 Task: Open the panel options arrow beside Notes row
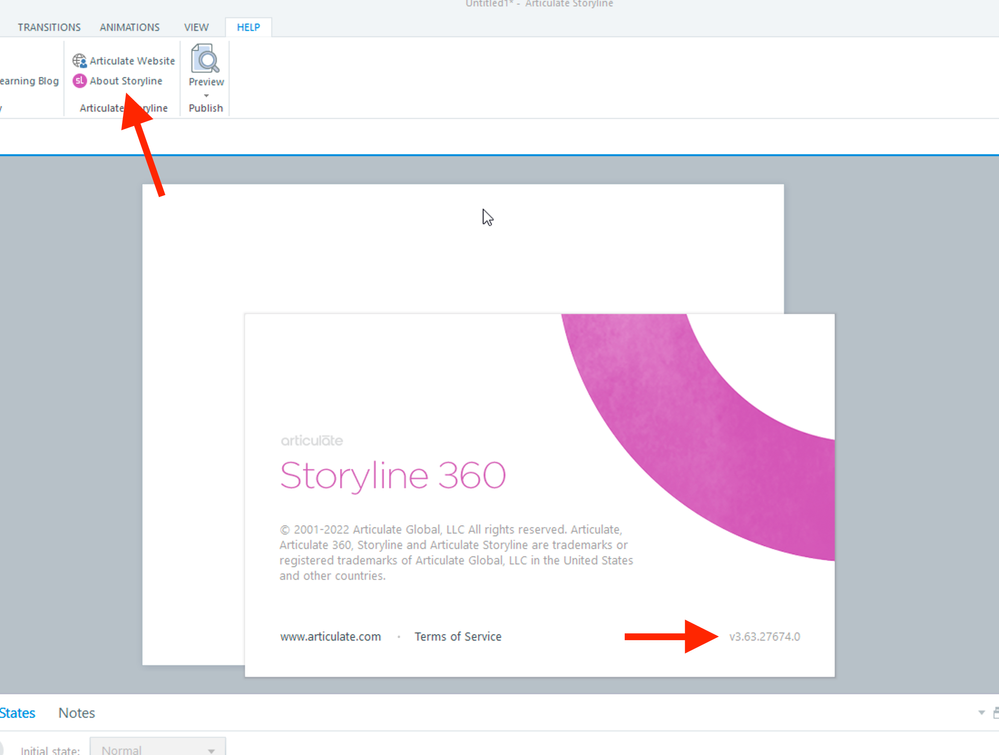click(x=981, y=713)
